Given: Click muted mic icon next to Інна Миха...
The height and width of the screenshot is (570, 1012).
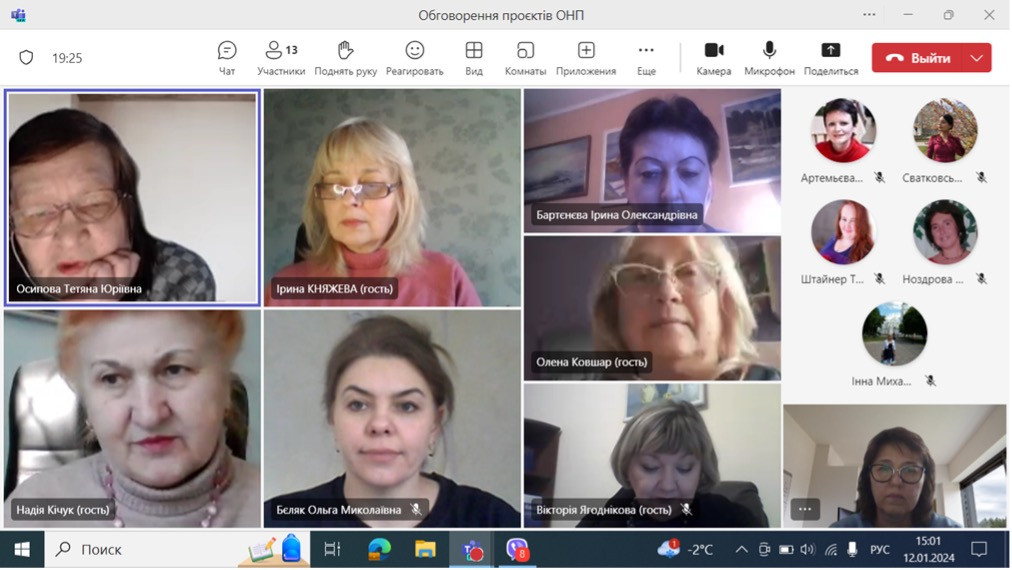Looking at the screenshot, I should tap(930, 381).
